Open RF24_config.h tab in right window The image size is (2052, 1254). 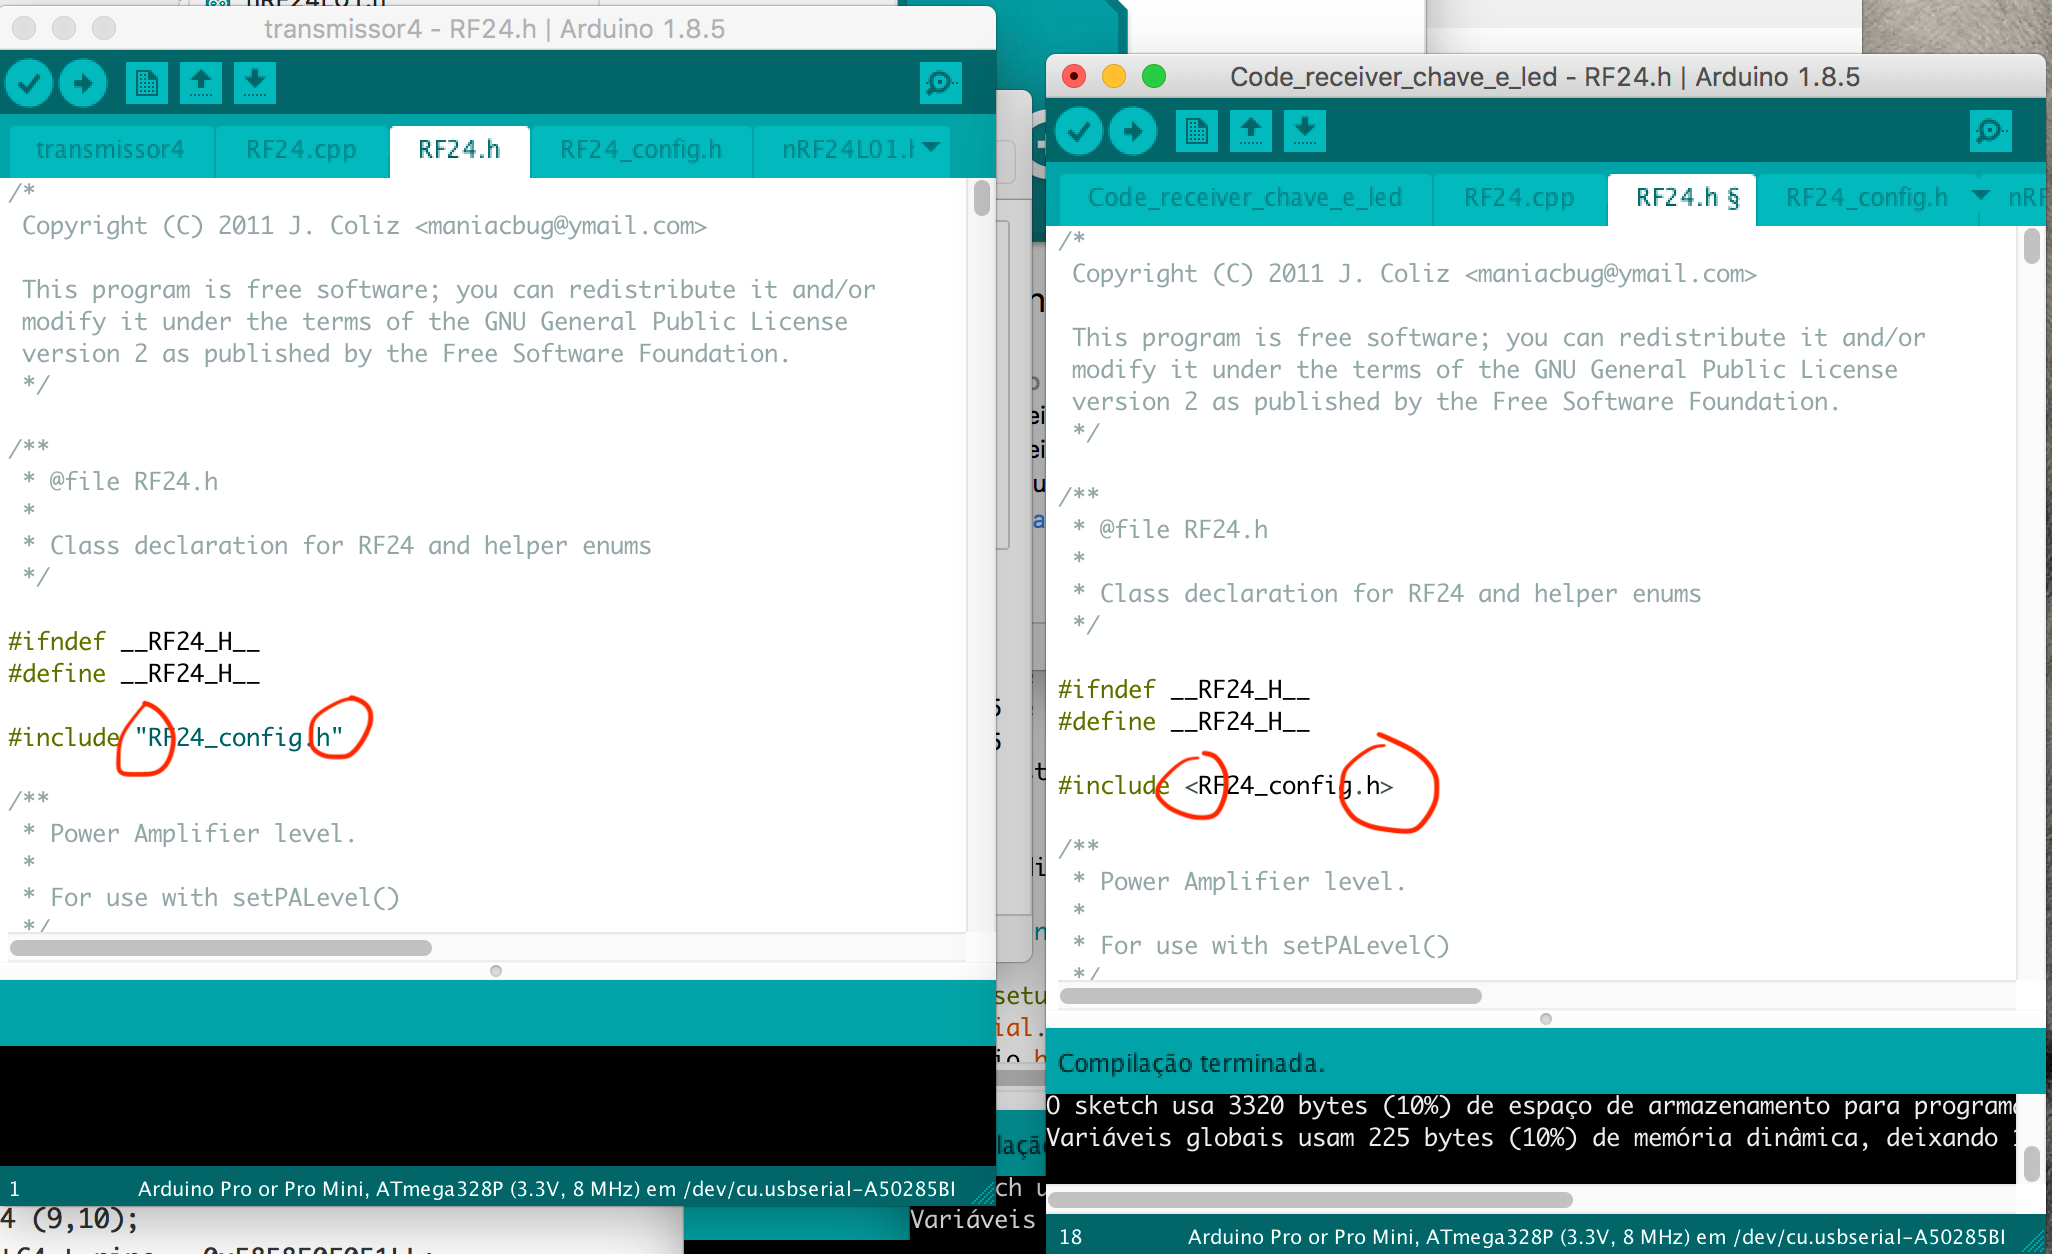(1866, 198)
